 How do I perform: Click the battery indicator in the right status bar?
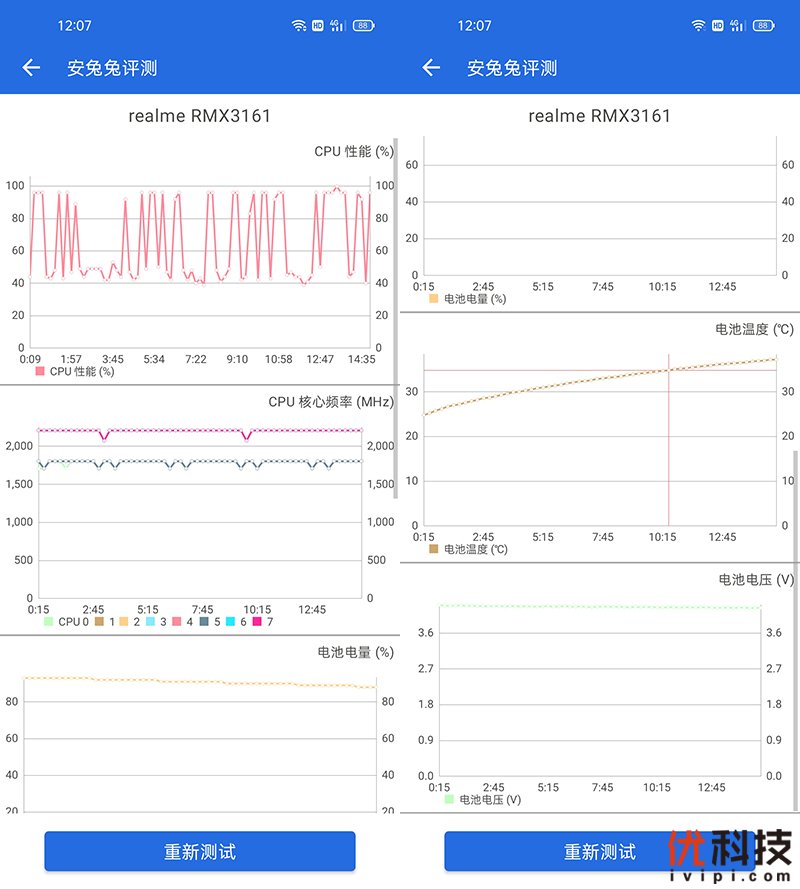[x=763, y=25]
